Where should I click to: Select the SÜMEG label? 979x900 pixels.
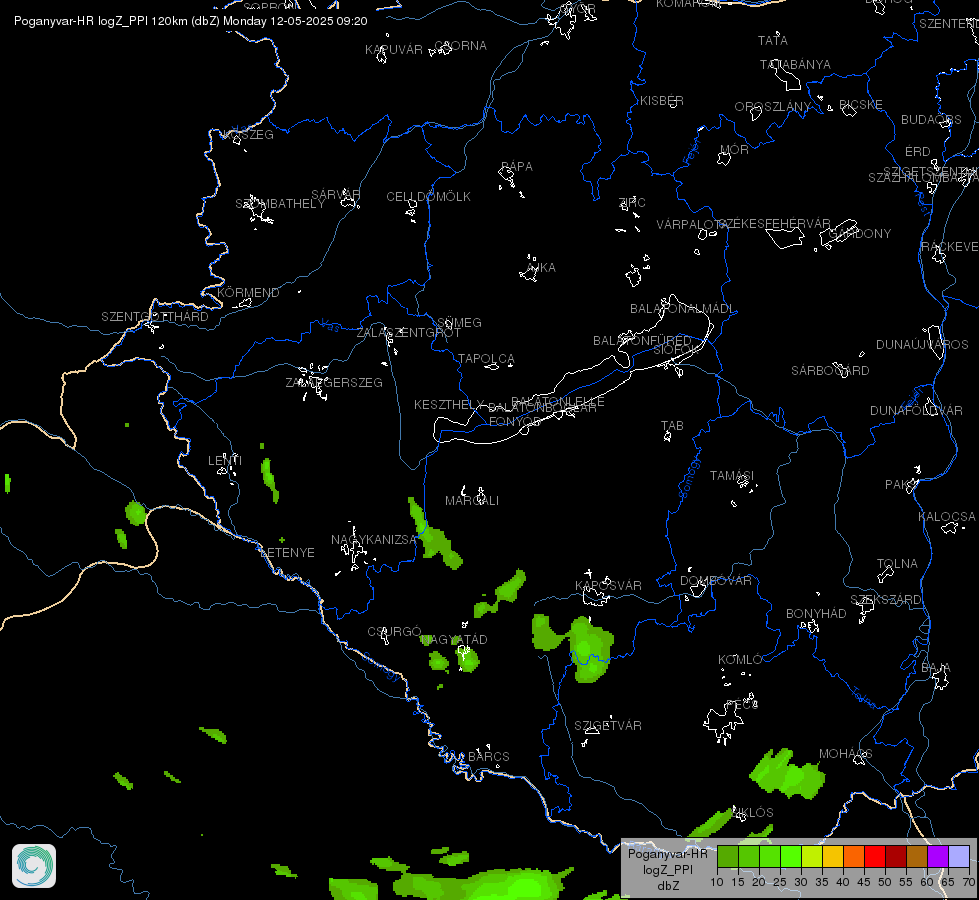tap(459, 323)
